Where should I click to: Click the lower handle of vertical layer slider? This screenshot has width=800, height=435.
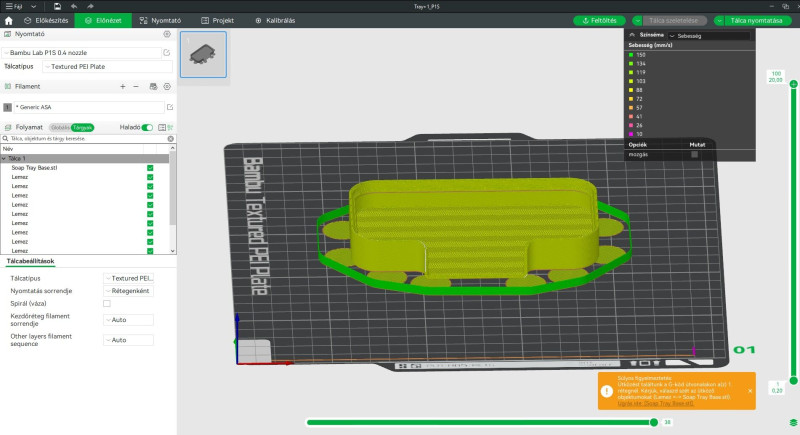pyautogui.click(x=793, y=380)
